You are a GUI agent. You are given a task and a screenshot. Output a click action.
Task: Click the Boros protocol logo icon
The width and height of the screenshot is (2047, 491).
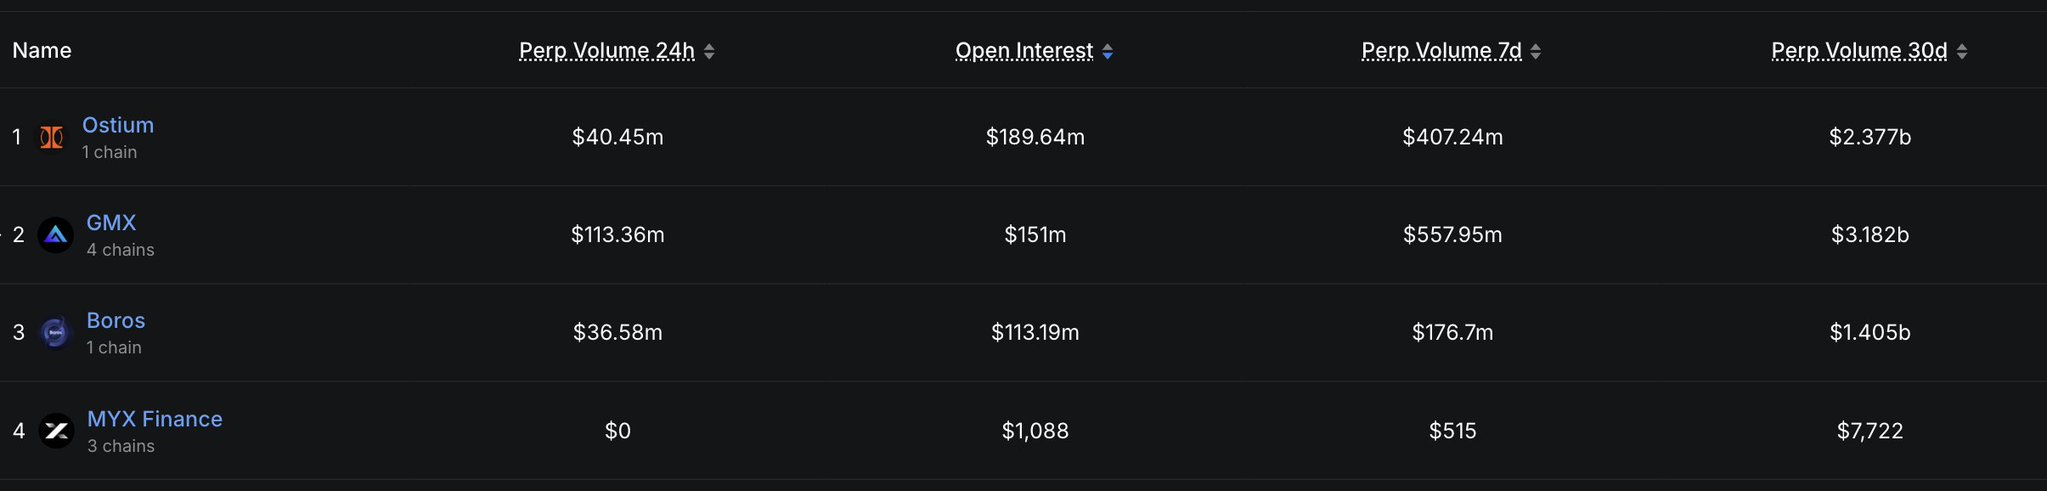[x=55, y=333]
